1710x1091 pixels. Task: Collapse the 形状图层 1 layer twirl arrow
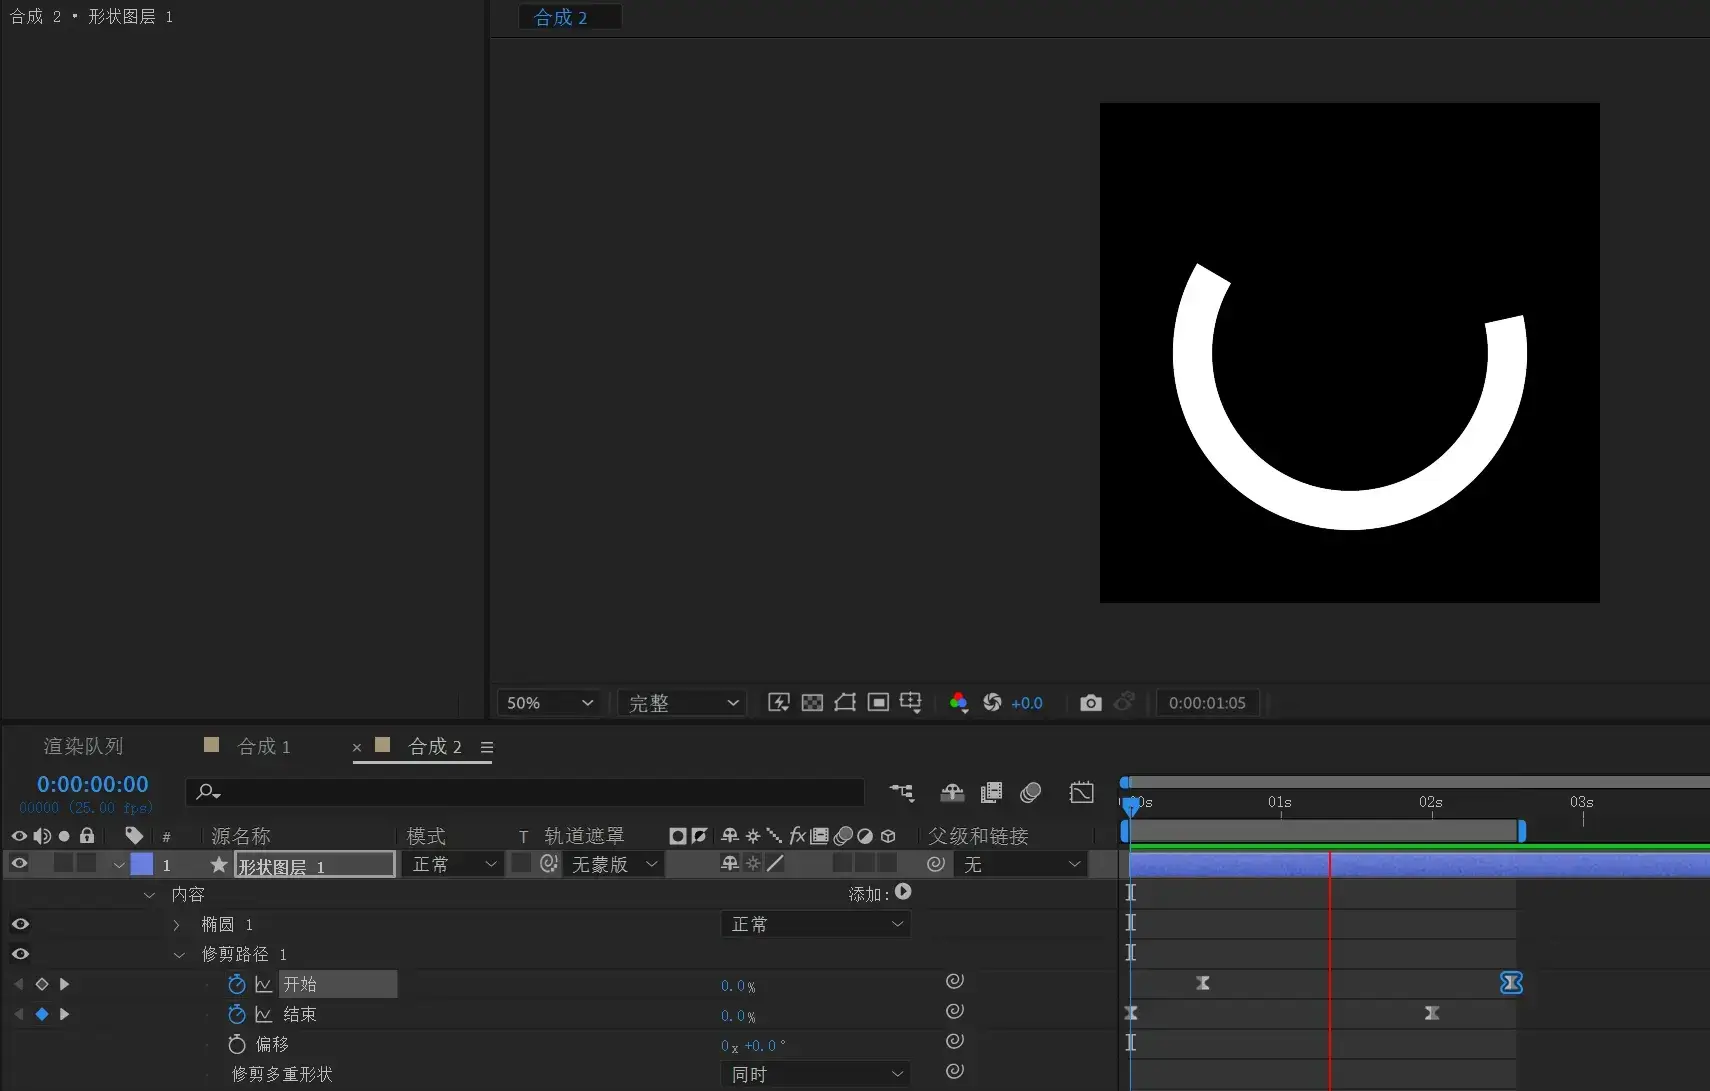119,864
